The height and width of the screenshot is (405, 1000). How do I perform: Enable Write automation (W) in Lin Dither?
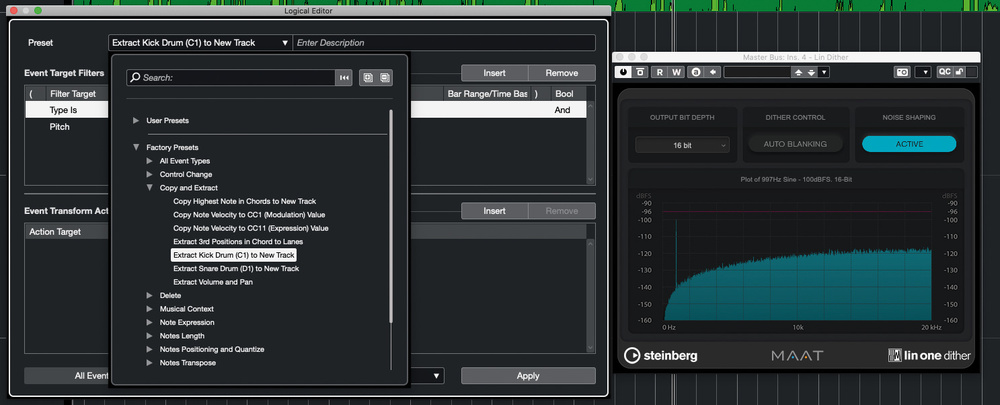coord(677,72)
